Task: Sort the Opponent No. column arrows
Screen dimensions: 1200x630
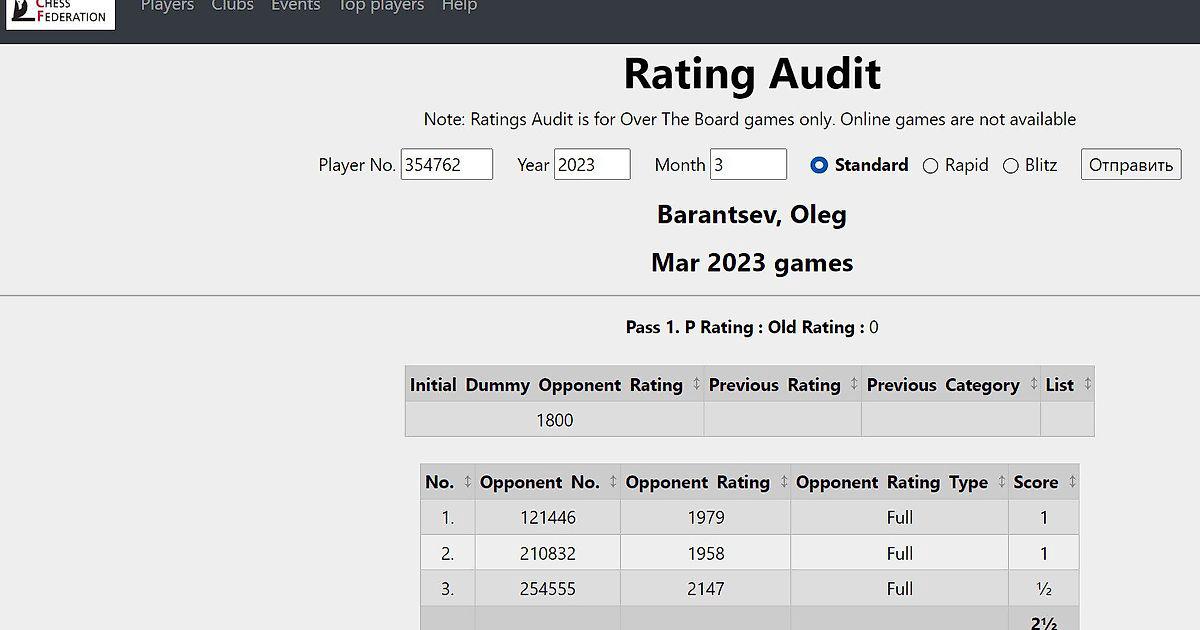Action: click(613, 482)
